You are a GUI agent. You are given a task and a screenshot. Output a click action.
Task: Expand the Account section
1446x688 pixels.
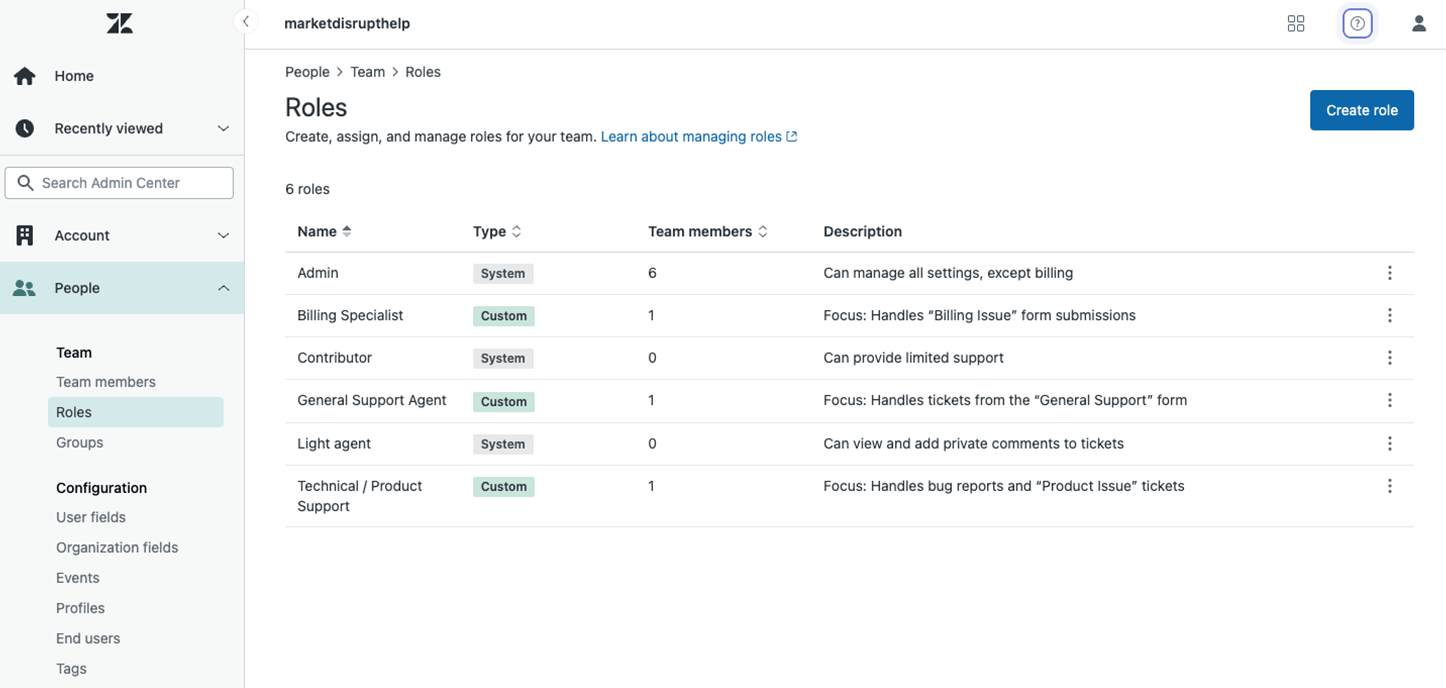[223, 236]
